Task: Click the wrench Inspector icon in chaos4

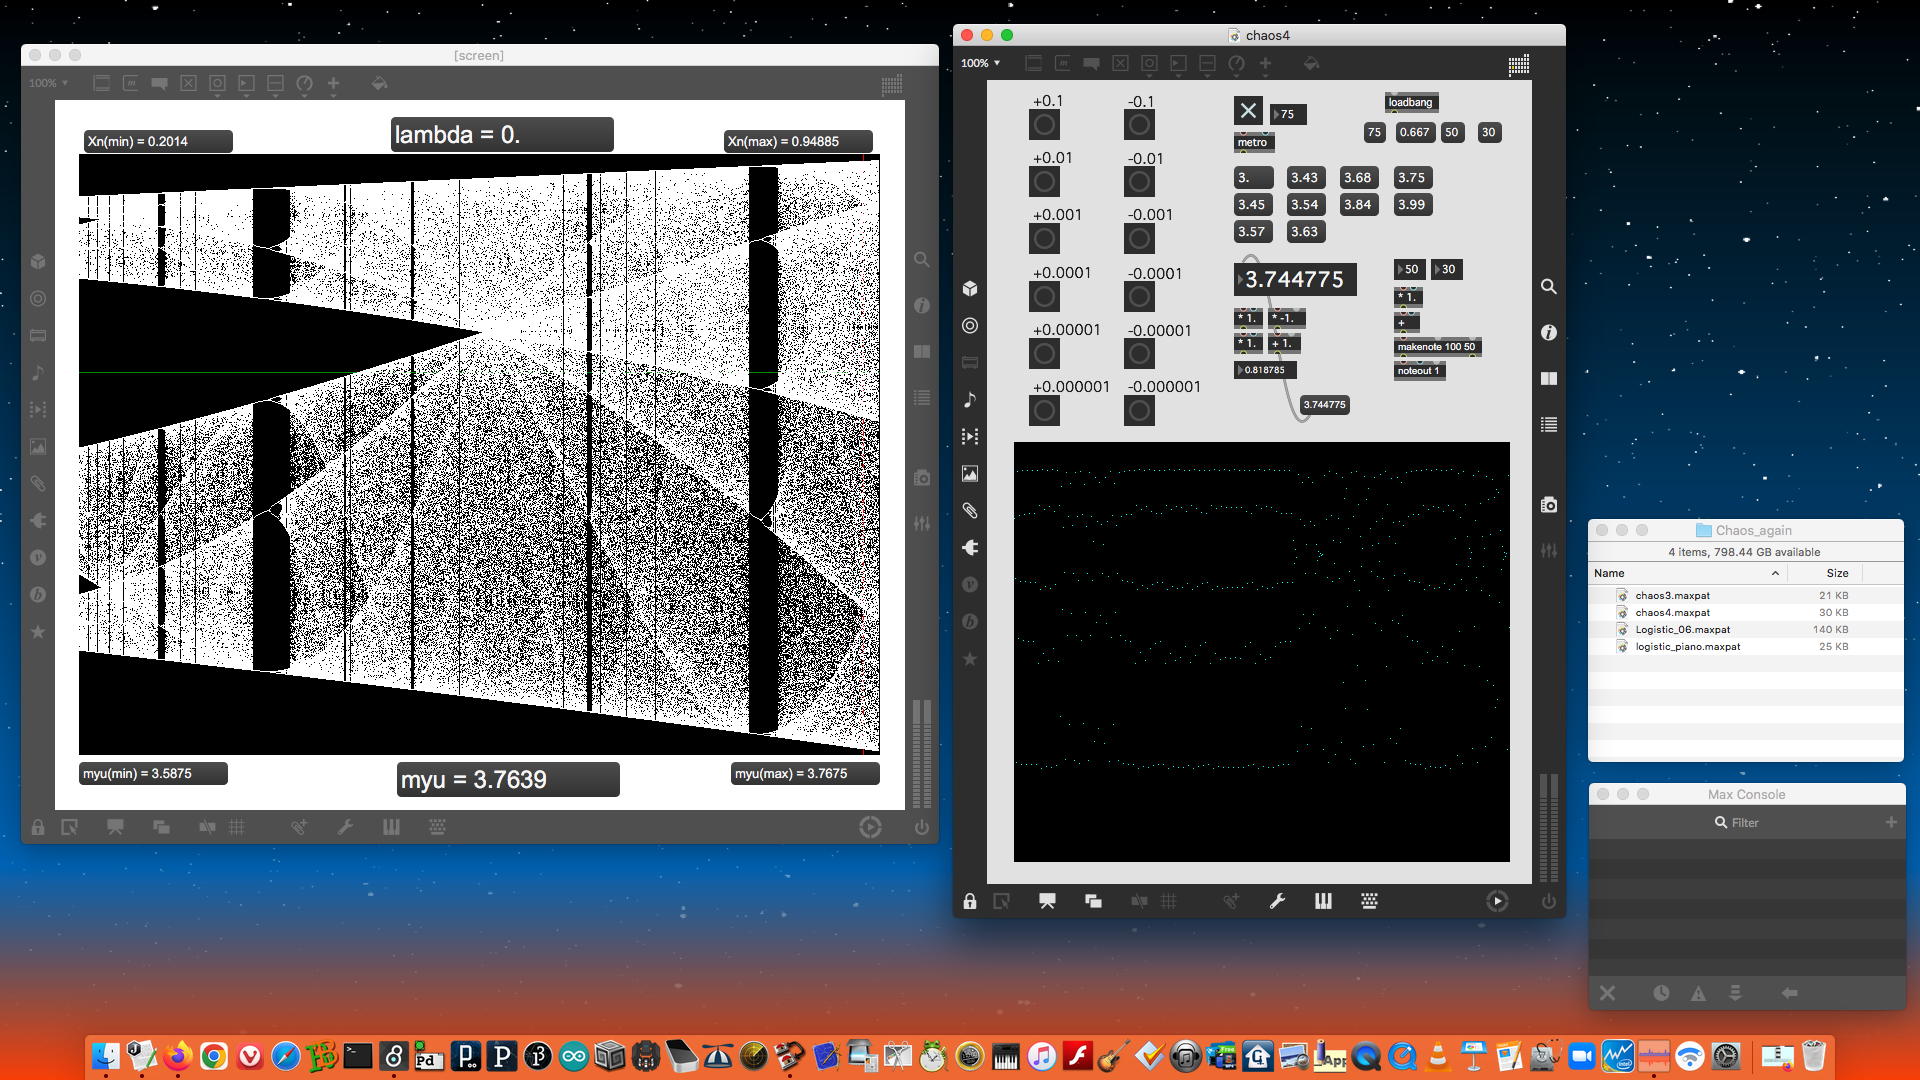Action: click(x=1277, y=901)
